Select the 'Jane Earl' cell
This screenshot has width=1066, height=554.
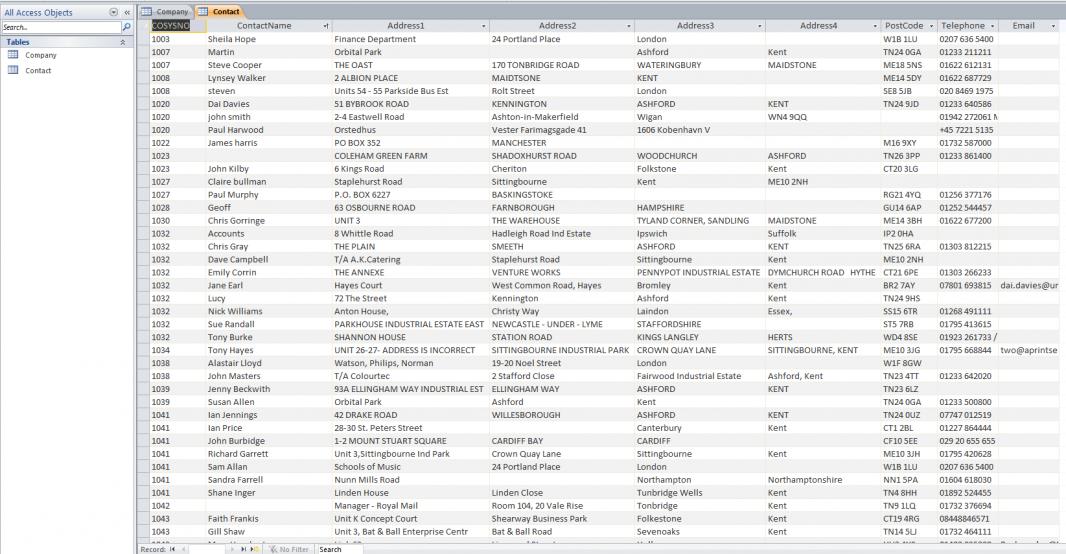tap(268, 285)
